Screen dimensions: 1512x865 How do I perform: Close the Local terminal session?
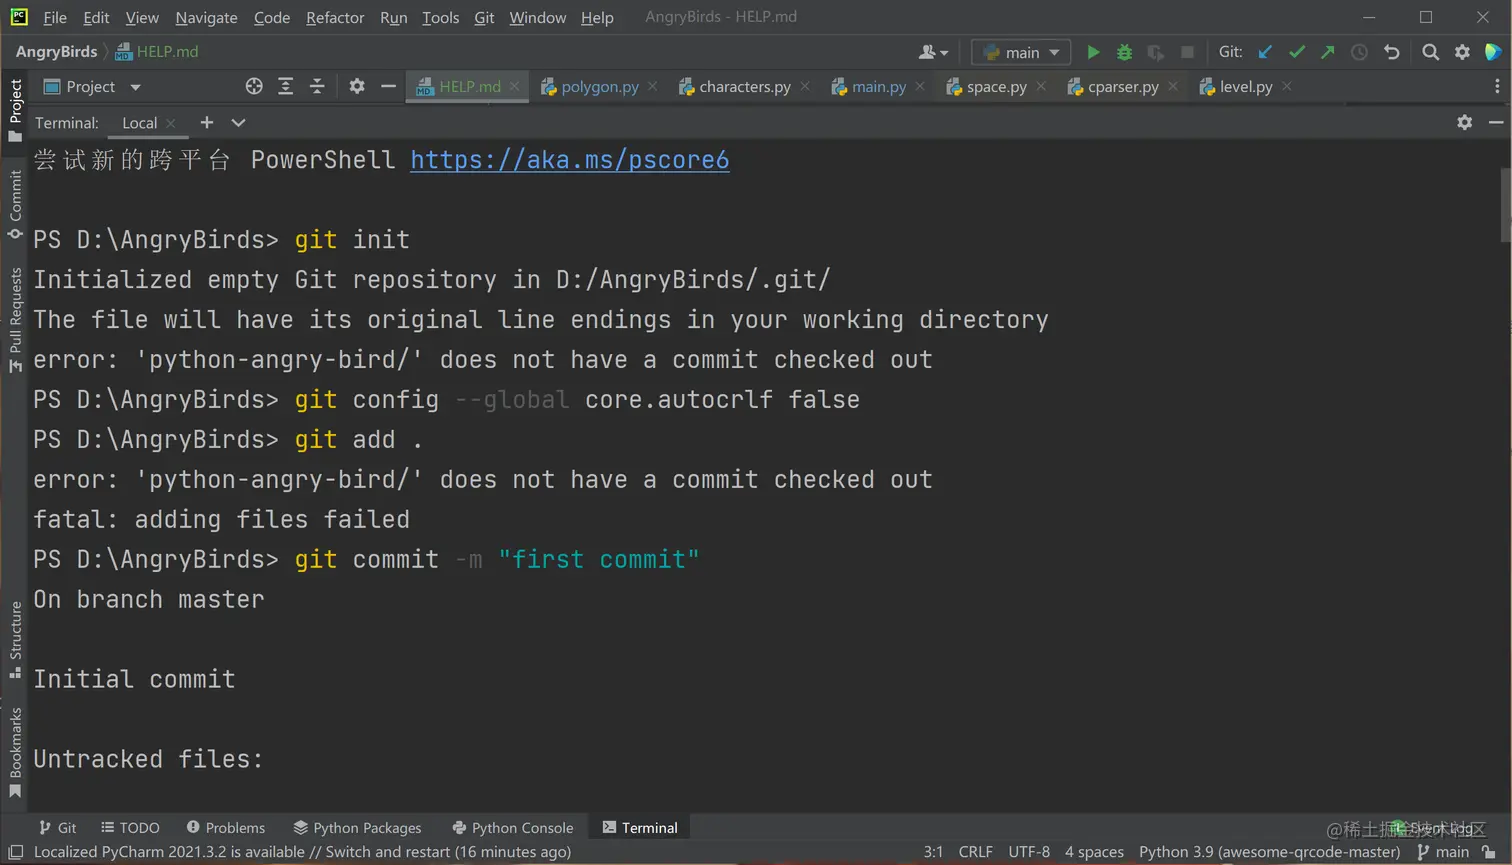(x=171, y=123)
